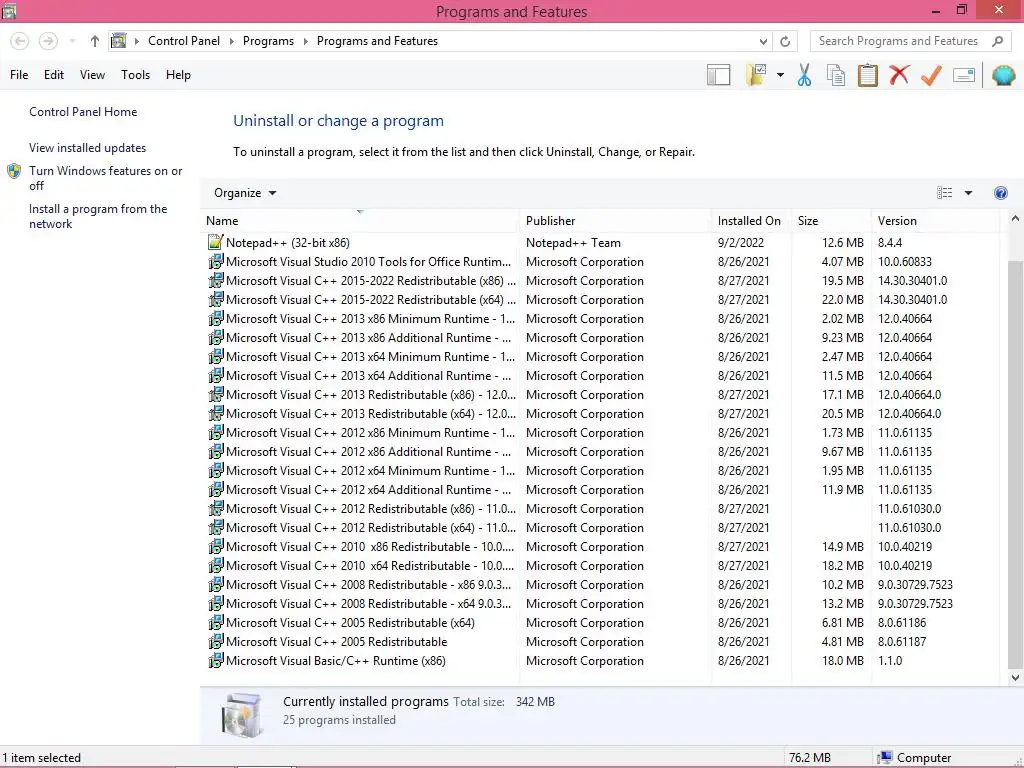The width and height of the screenshot is (1024, 768).
Task: Click the Up arrow navigation icon
Action: [x=95, y=41]
